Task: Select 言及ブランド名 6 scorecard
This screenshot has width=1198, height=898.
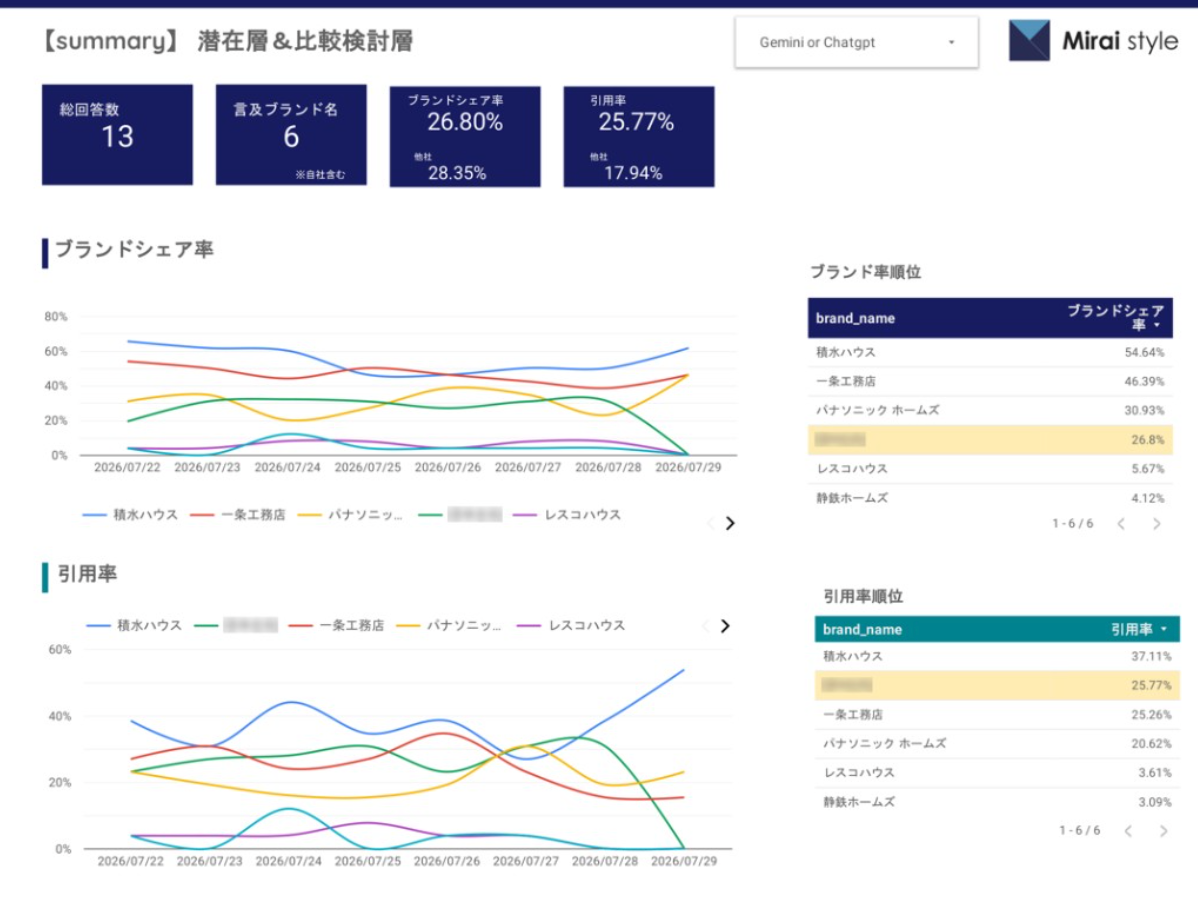Action: pyautogui.click(x=291, y=135)
